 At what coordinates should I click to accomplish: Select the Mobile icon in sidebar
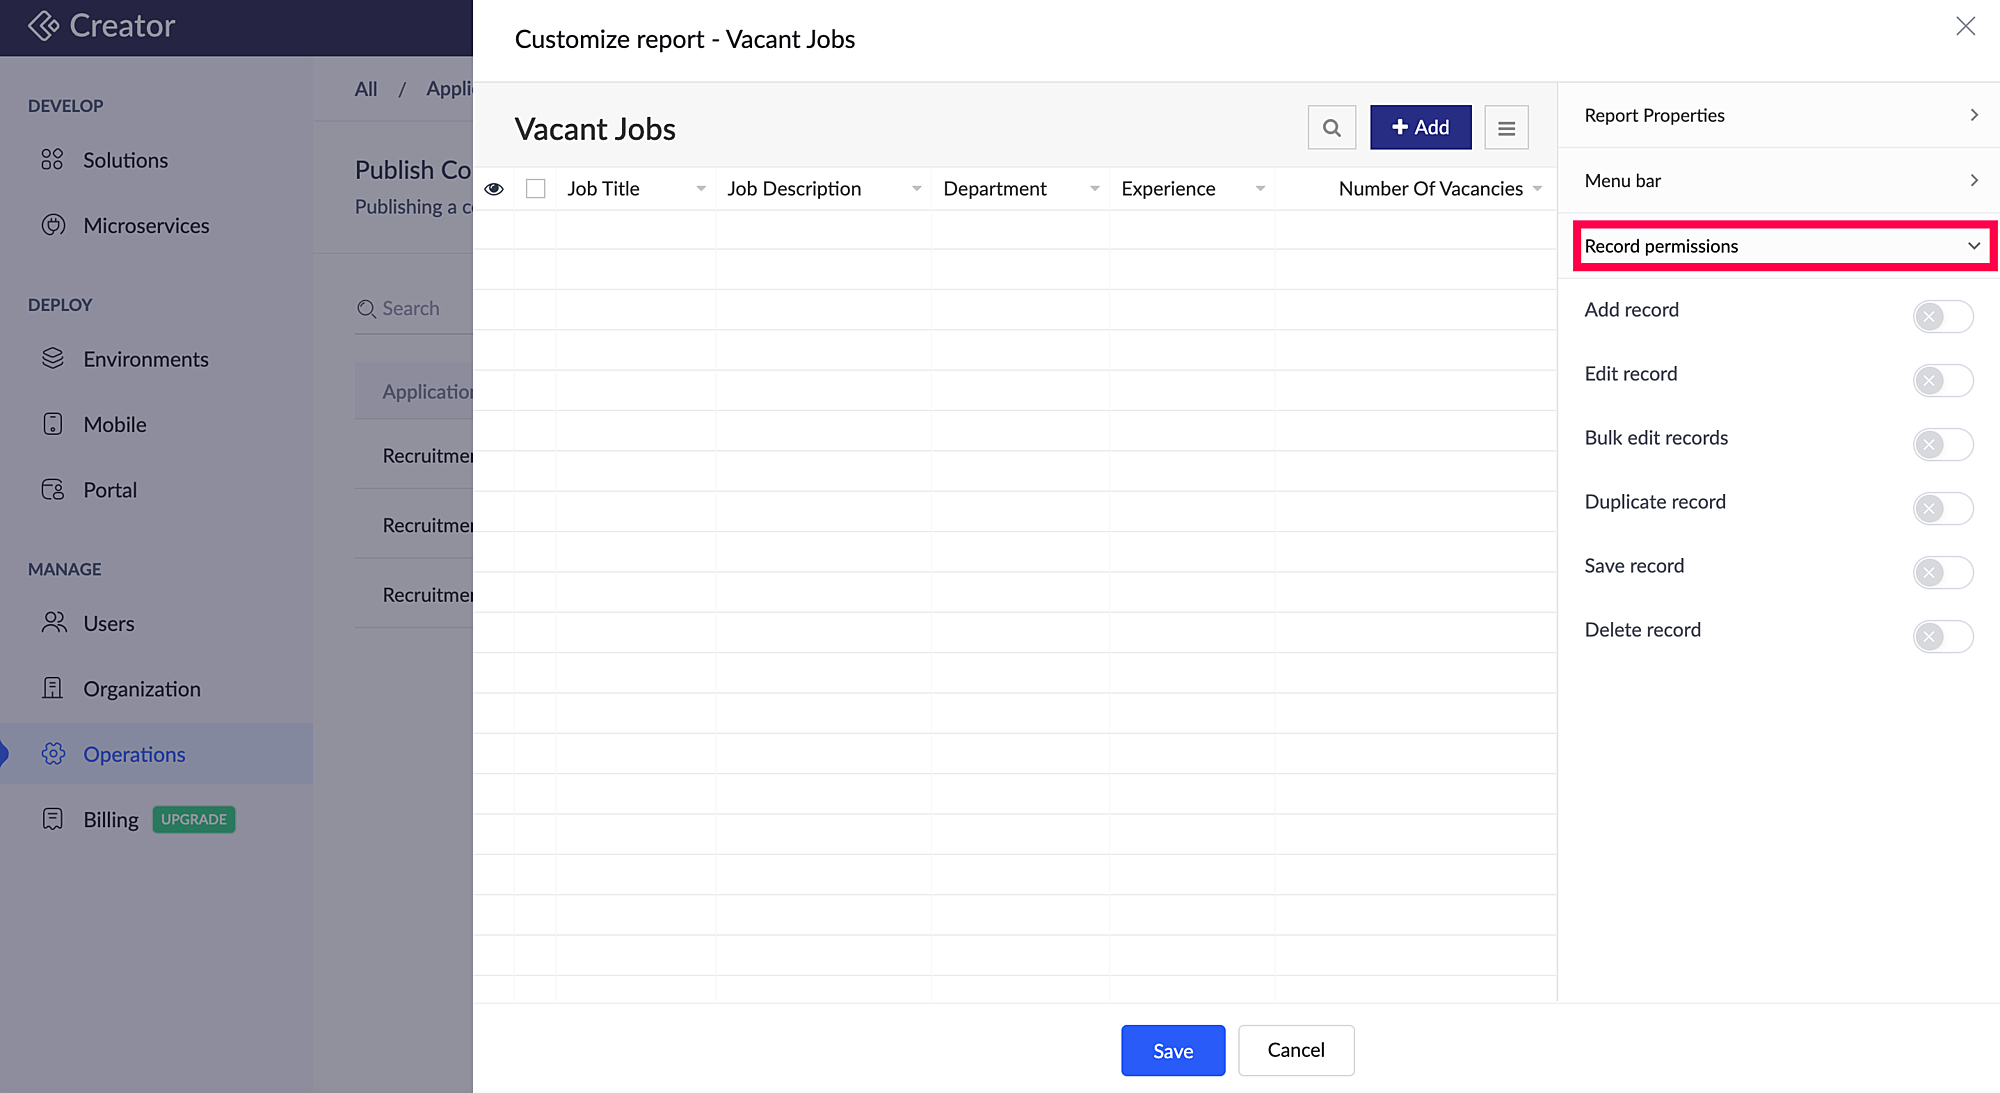(x=53, y=424)
